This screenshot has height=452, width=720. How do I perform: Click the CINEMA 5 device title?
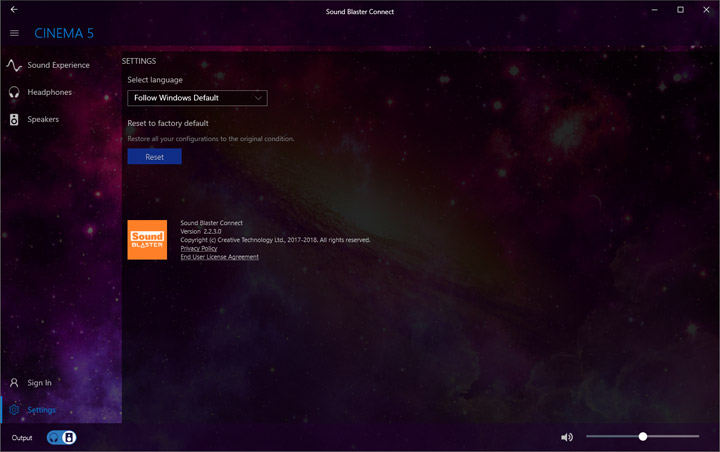click(x=64, y=33)
